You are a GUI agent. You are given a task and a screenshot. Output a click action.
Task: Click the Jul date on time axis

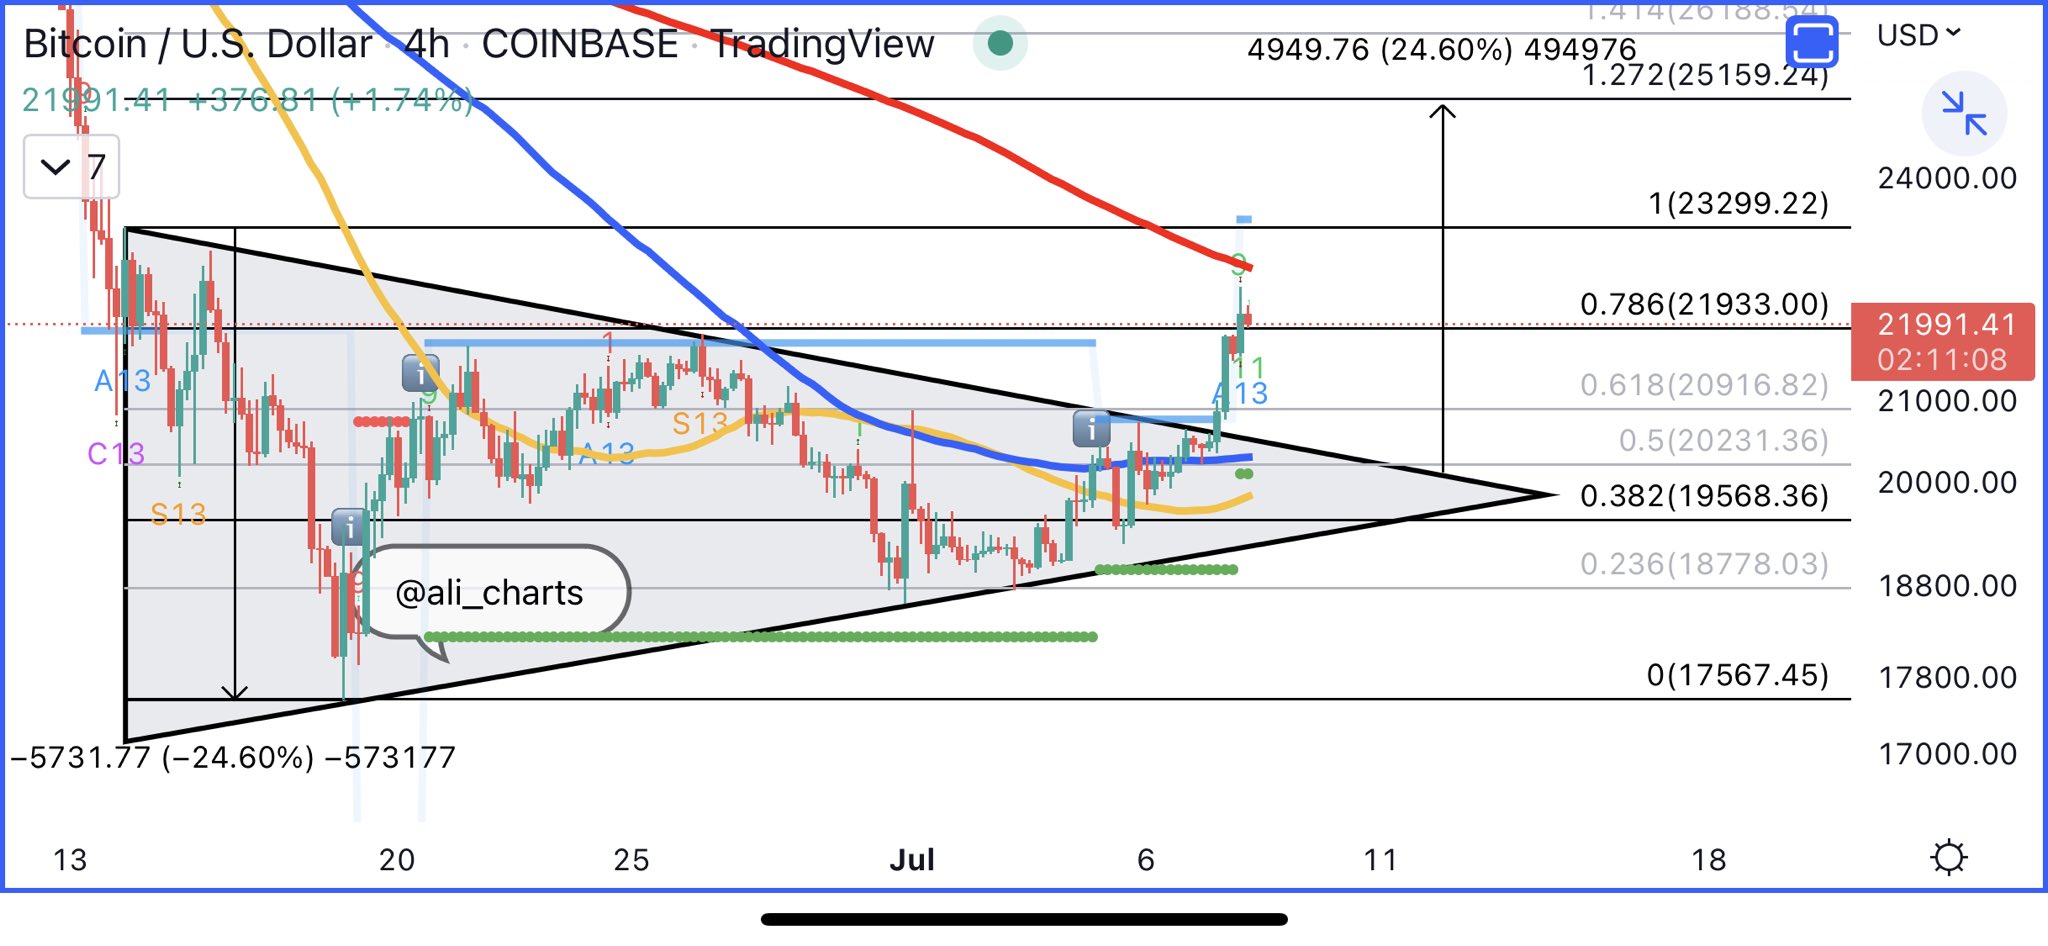911,860
